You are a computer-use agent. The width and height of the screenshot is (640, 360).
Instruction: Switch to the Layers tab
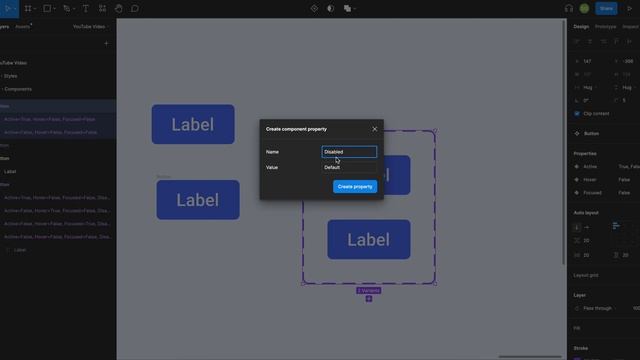4,27
